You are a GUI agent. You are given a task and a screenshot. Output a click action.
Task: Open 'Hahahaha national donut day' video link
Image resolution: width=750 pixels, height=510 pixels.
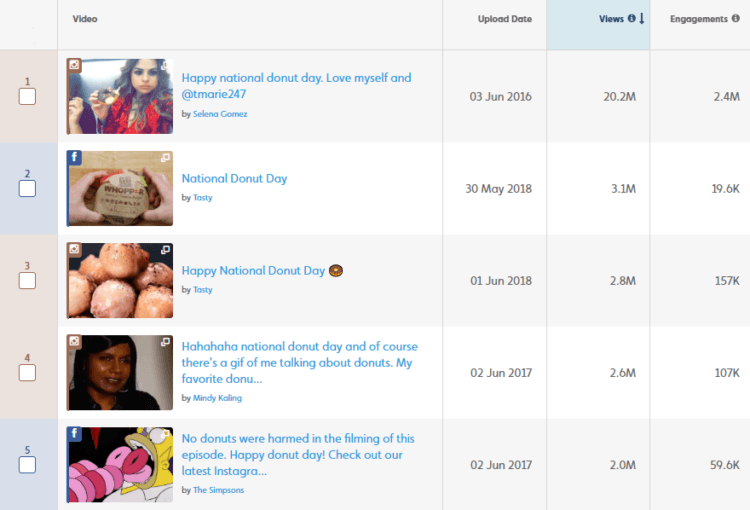point(299,362)
